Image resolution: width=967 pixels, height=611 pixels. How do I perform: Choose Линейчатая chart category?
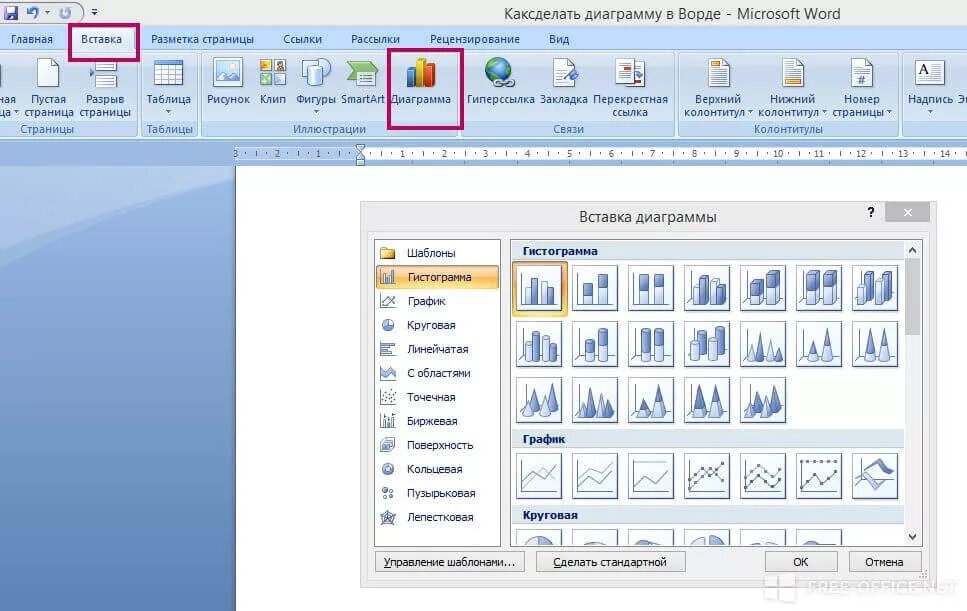[x=437, y=349]
